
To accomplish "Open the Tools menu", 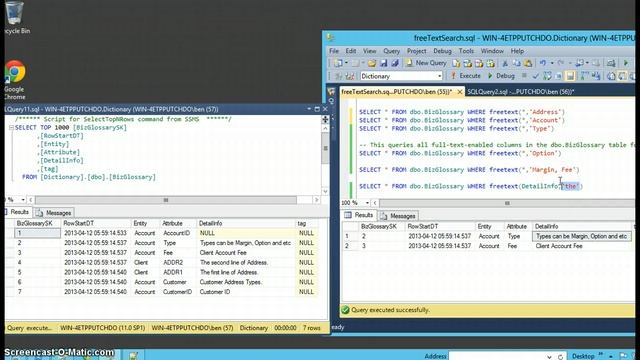I will click(466, 51).
